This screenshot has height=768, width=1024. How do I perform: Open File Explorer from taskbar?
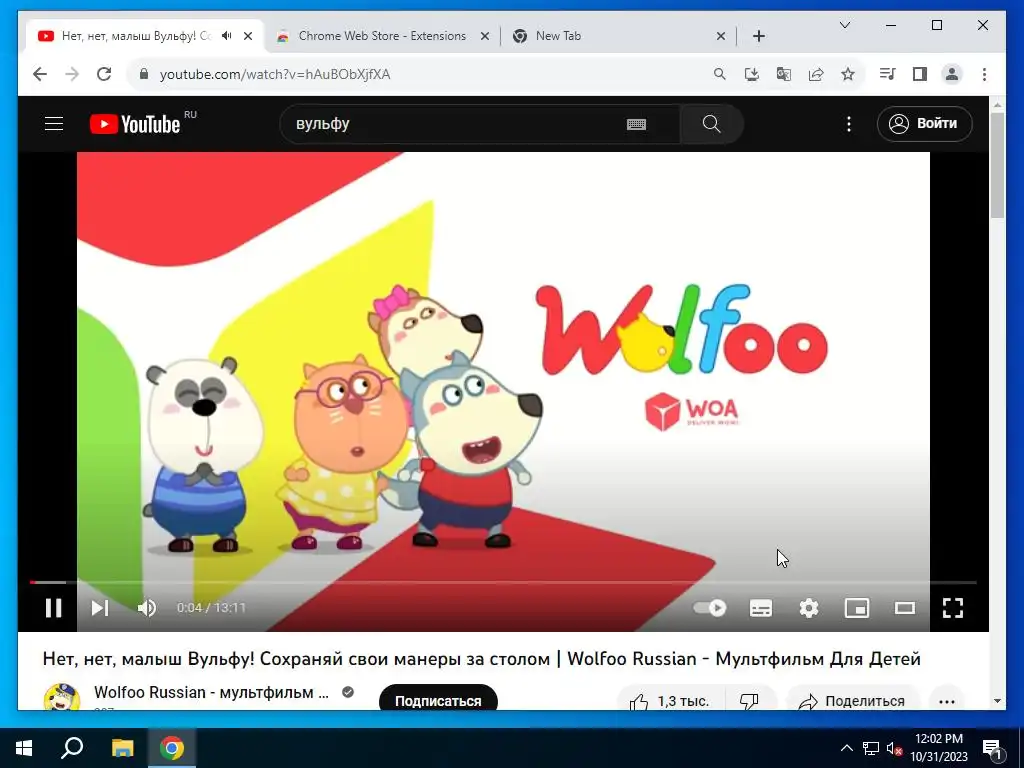(122, 748)
